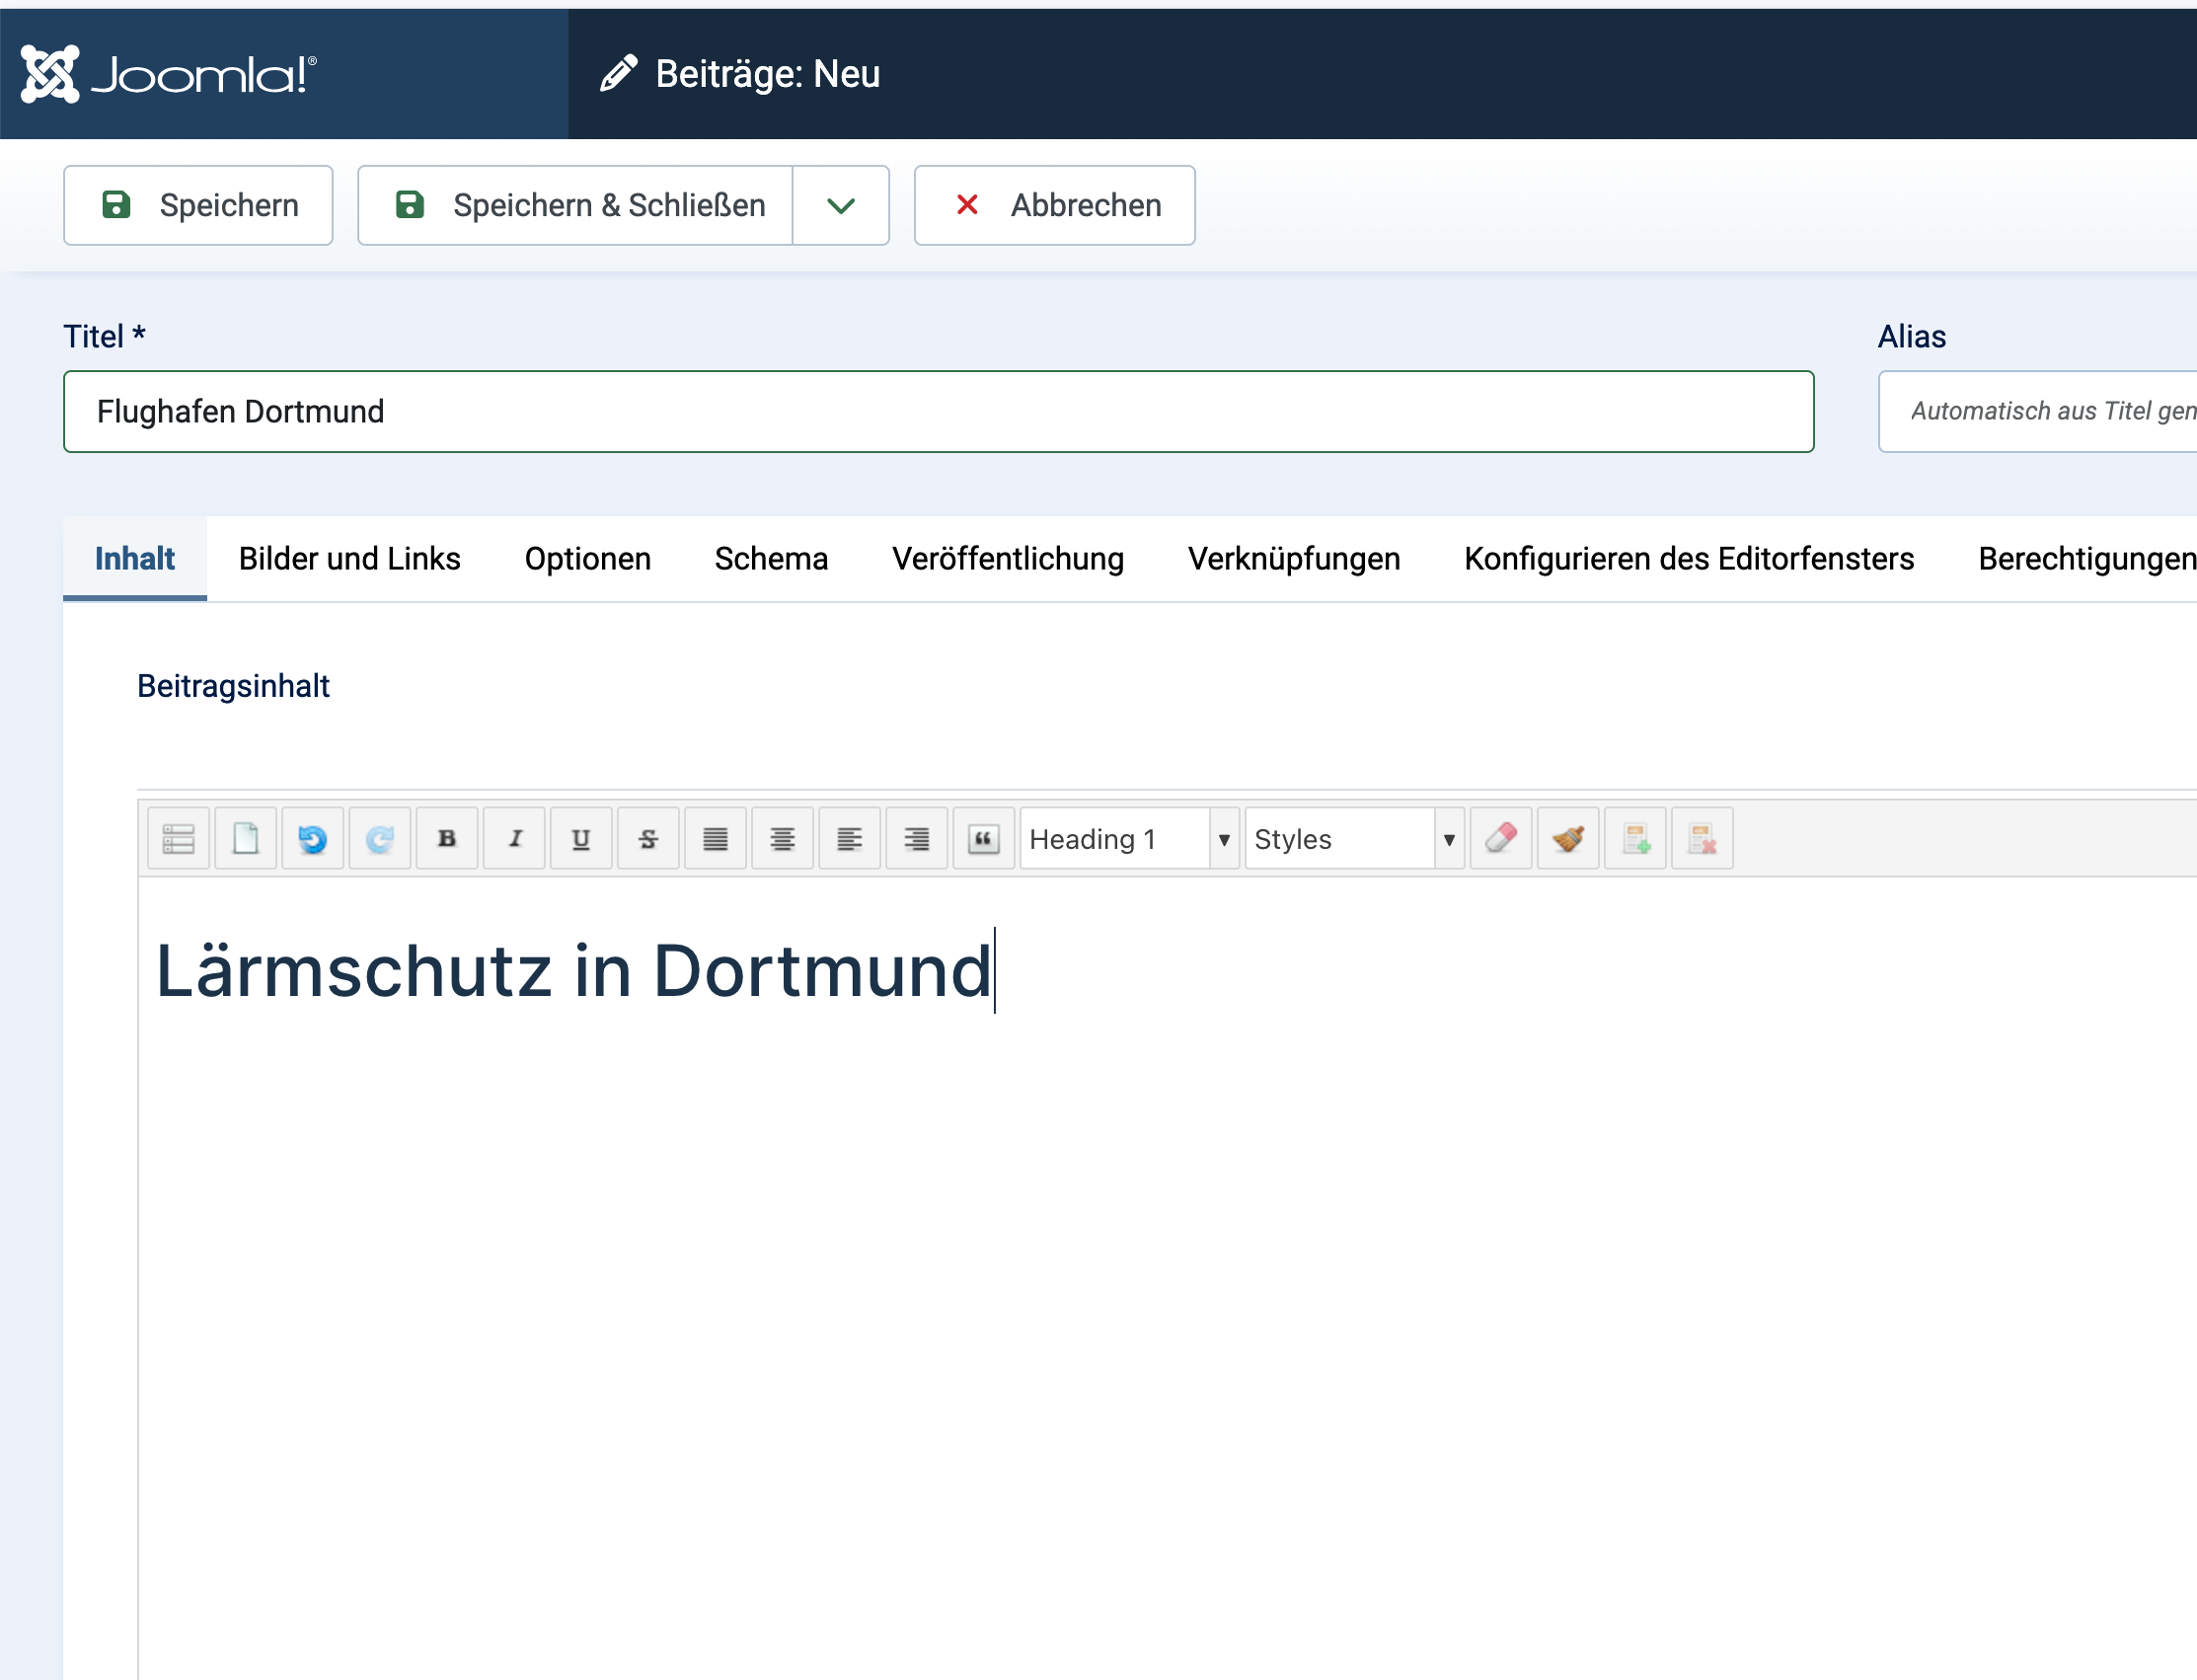
Task: Click the remove icon with red X
Action: [x=1702, y=838]
